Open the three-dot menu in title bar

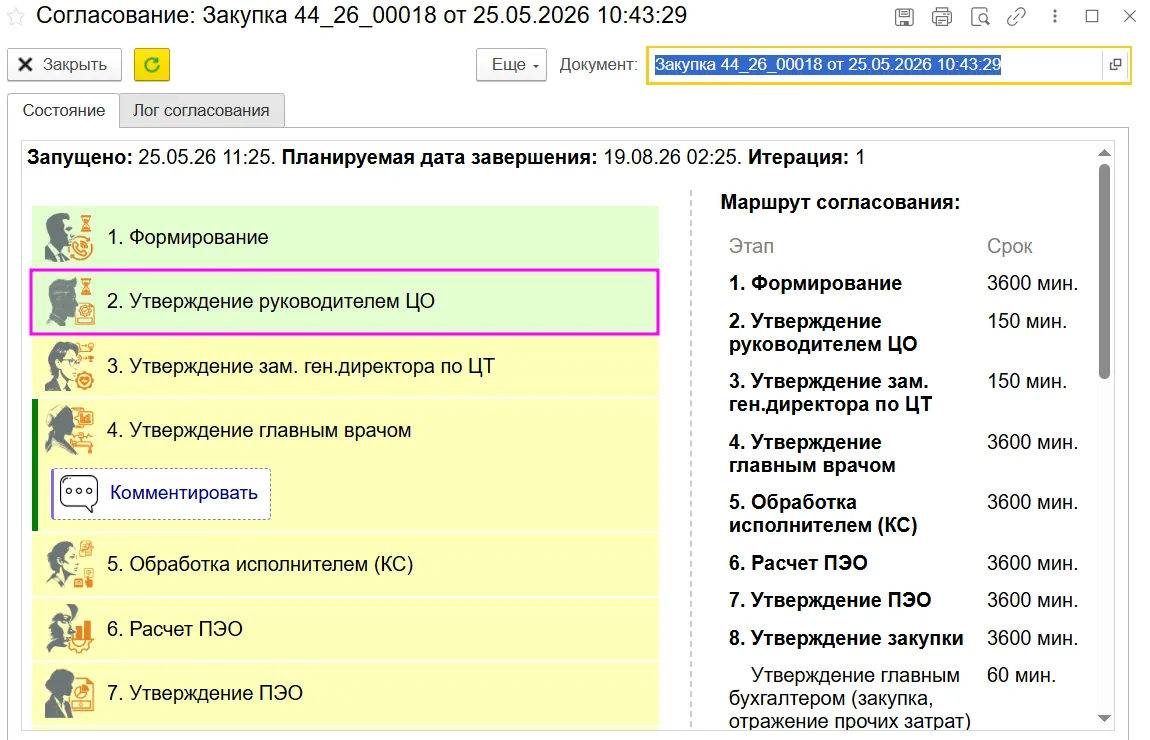[x=1055, y=16]
